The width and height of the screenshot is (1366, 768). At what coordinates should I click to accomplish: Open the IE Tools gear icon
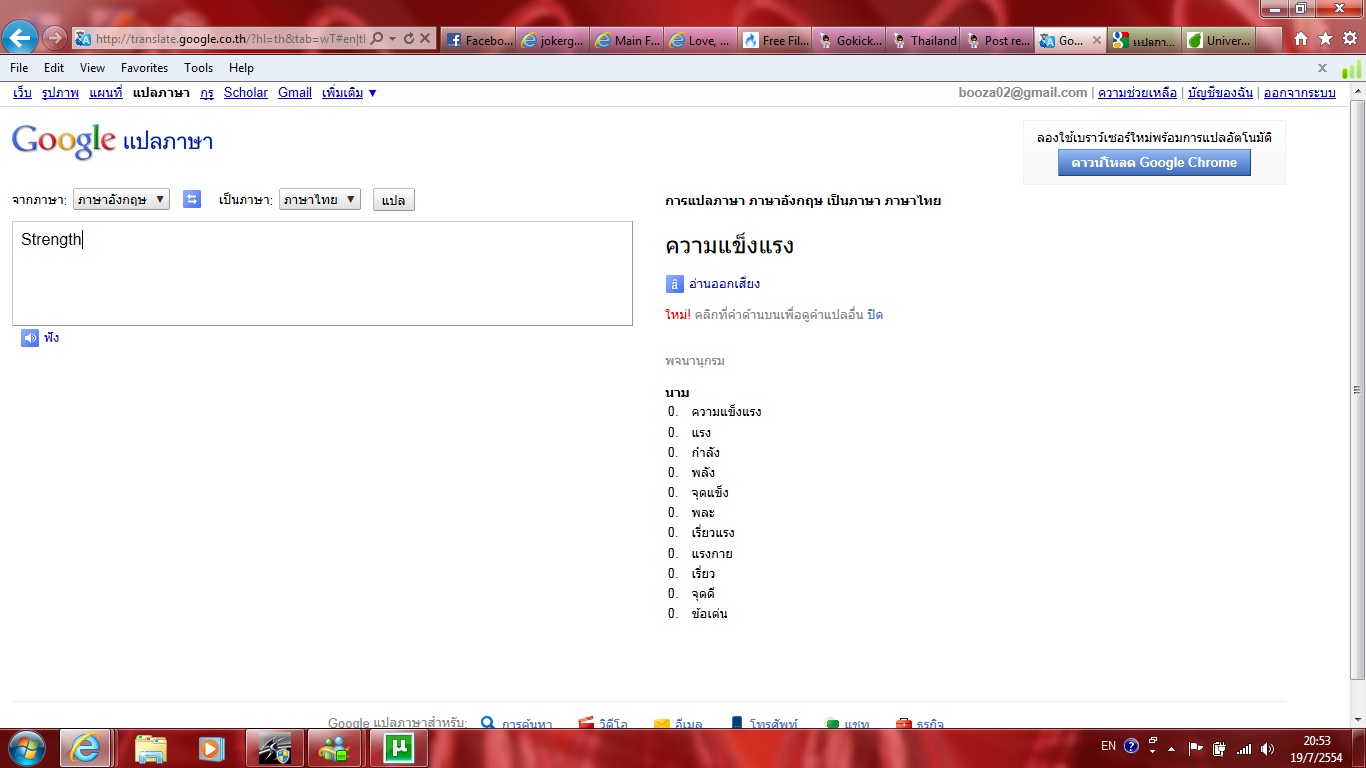pos(1349,39)
